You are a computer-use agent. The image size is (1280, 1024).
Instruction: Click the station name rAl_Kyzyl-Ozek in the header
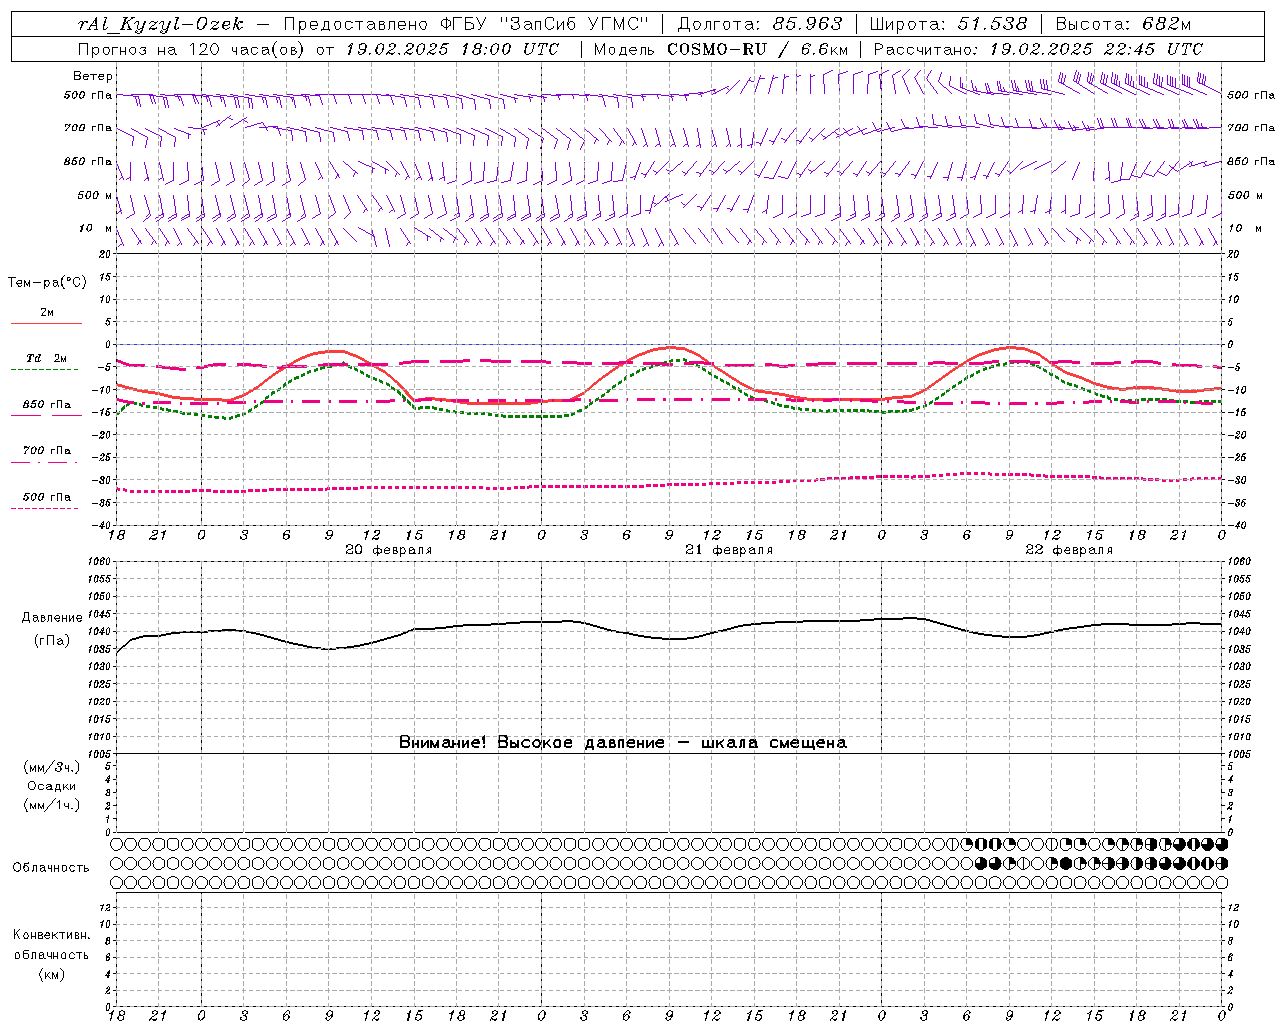tap(160, 24)
